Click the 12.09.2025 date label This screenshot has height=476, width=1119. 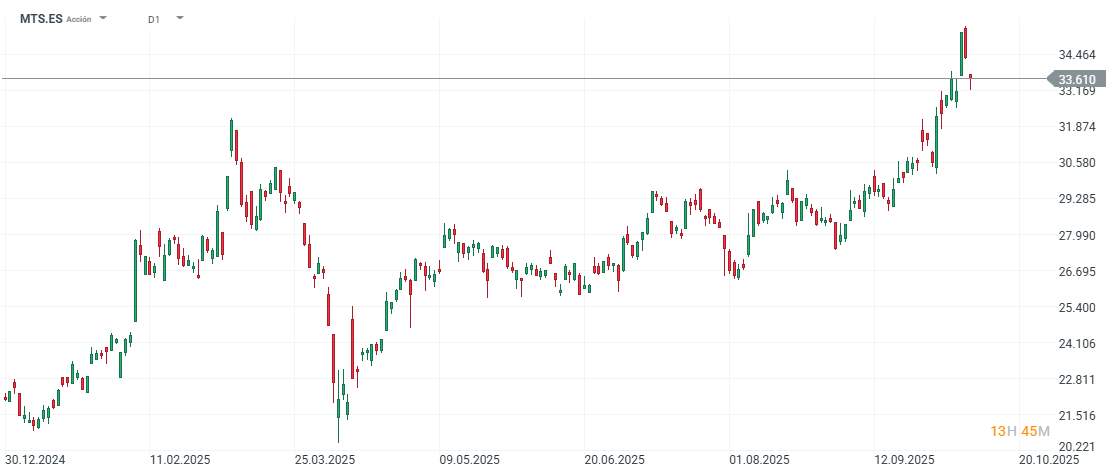pyautogui.click(x=905, y=460)
